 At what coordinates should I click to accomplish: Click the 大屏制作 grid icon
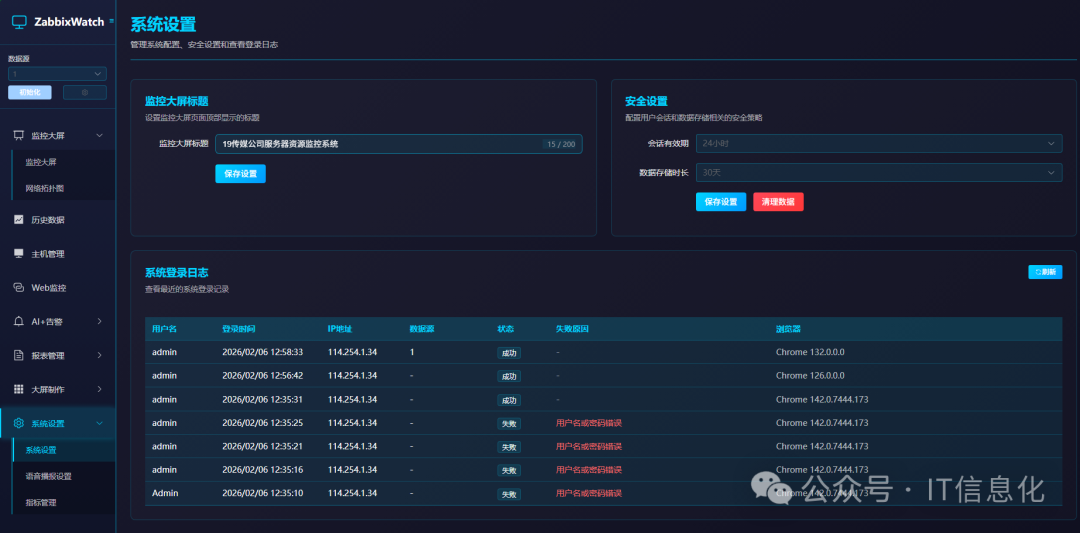[19, 389]
